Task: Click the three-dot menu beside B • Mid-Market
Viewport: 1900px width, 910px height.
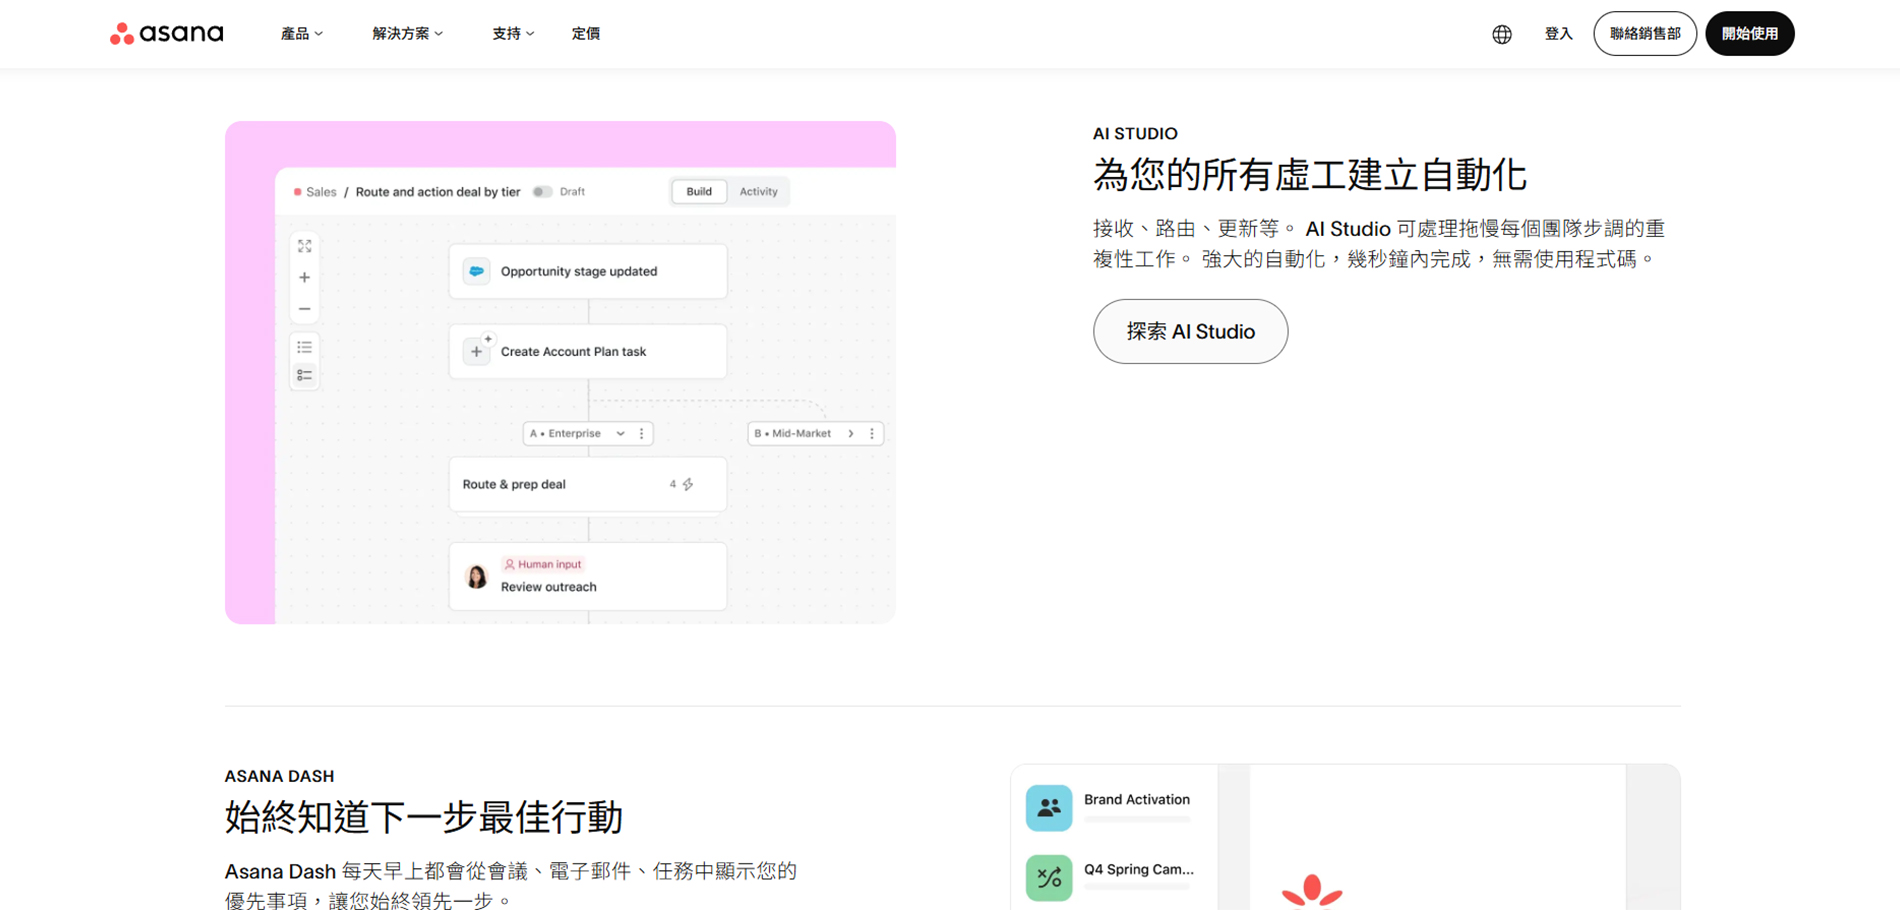Action: [x=872, y=434]
